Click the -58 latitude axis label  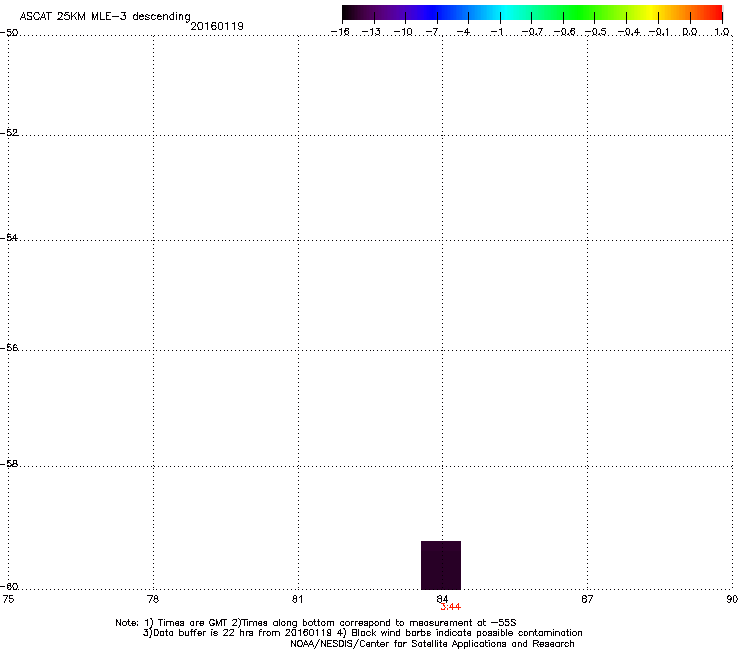[9, 464]
